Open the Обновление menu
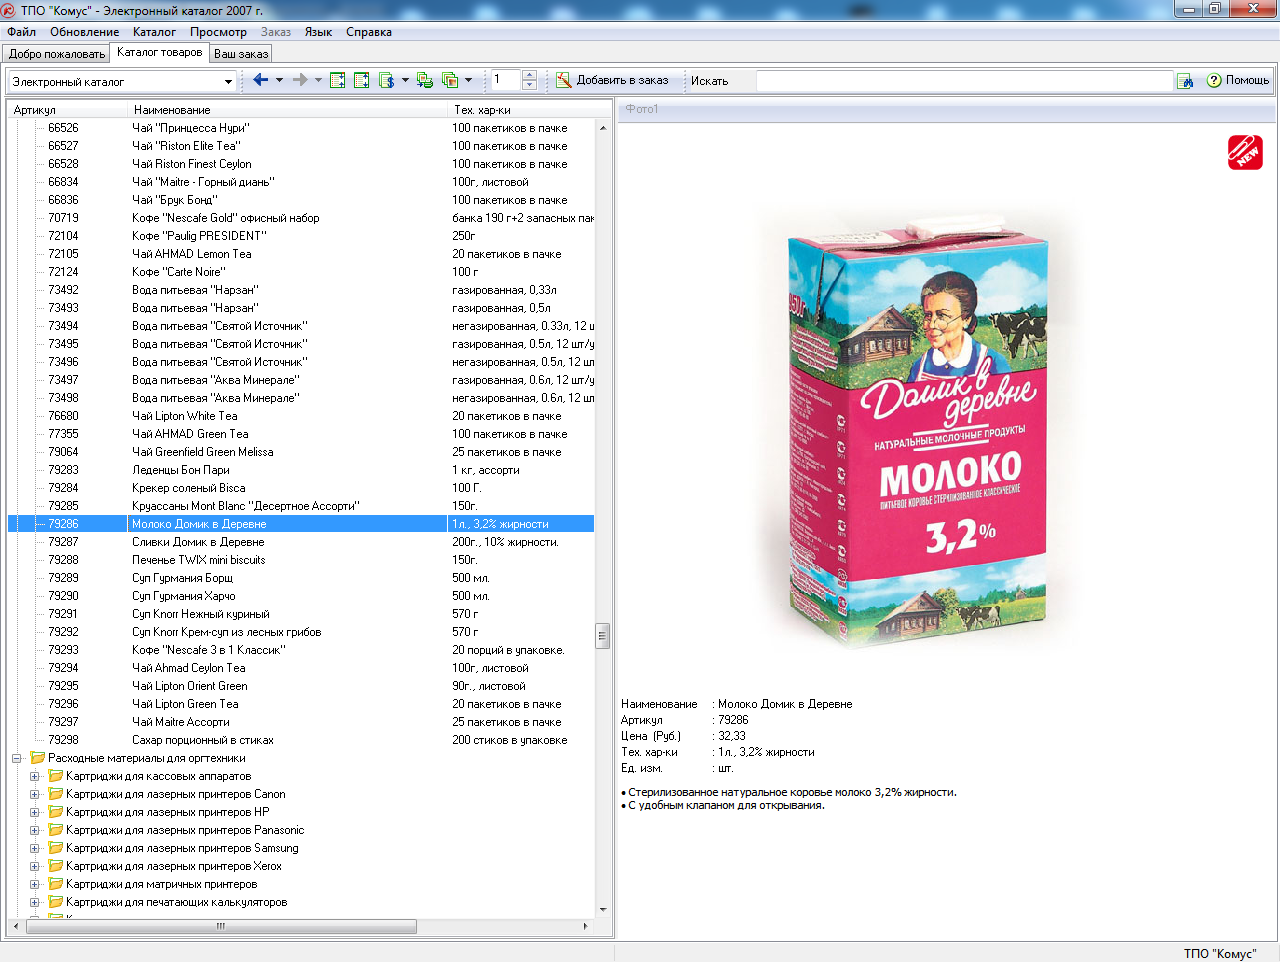The height and width of the screenshot is (962, 1280). pos(84,32)
